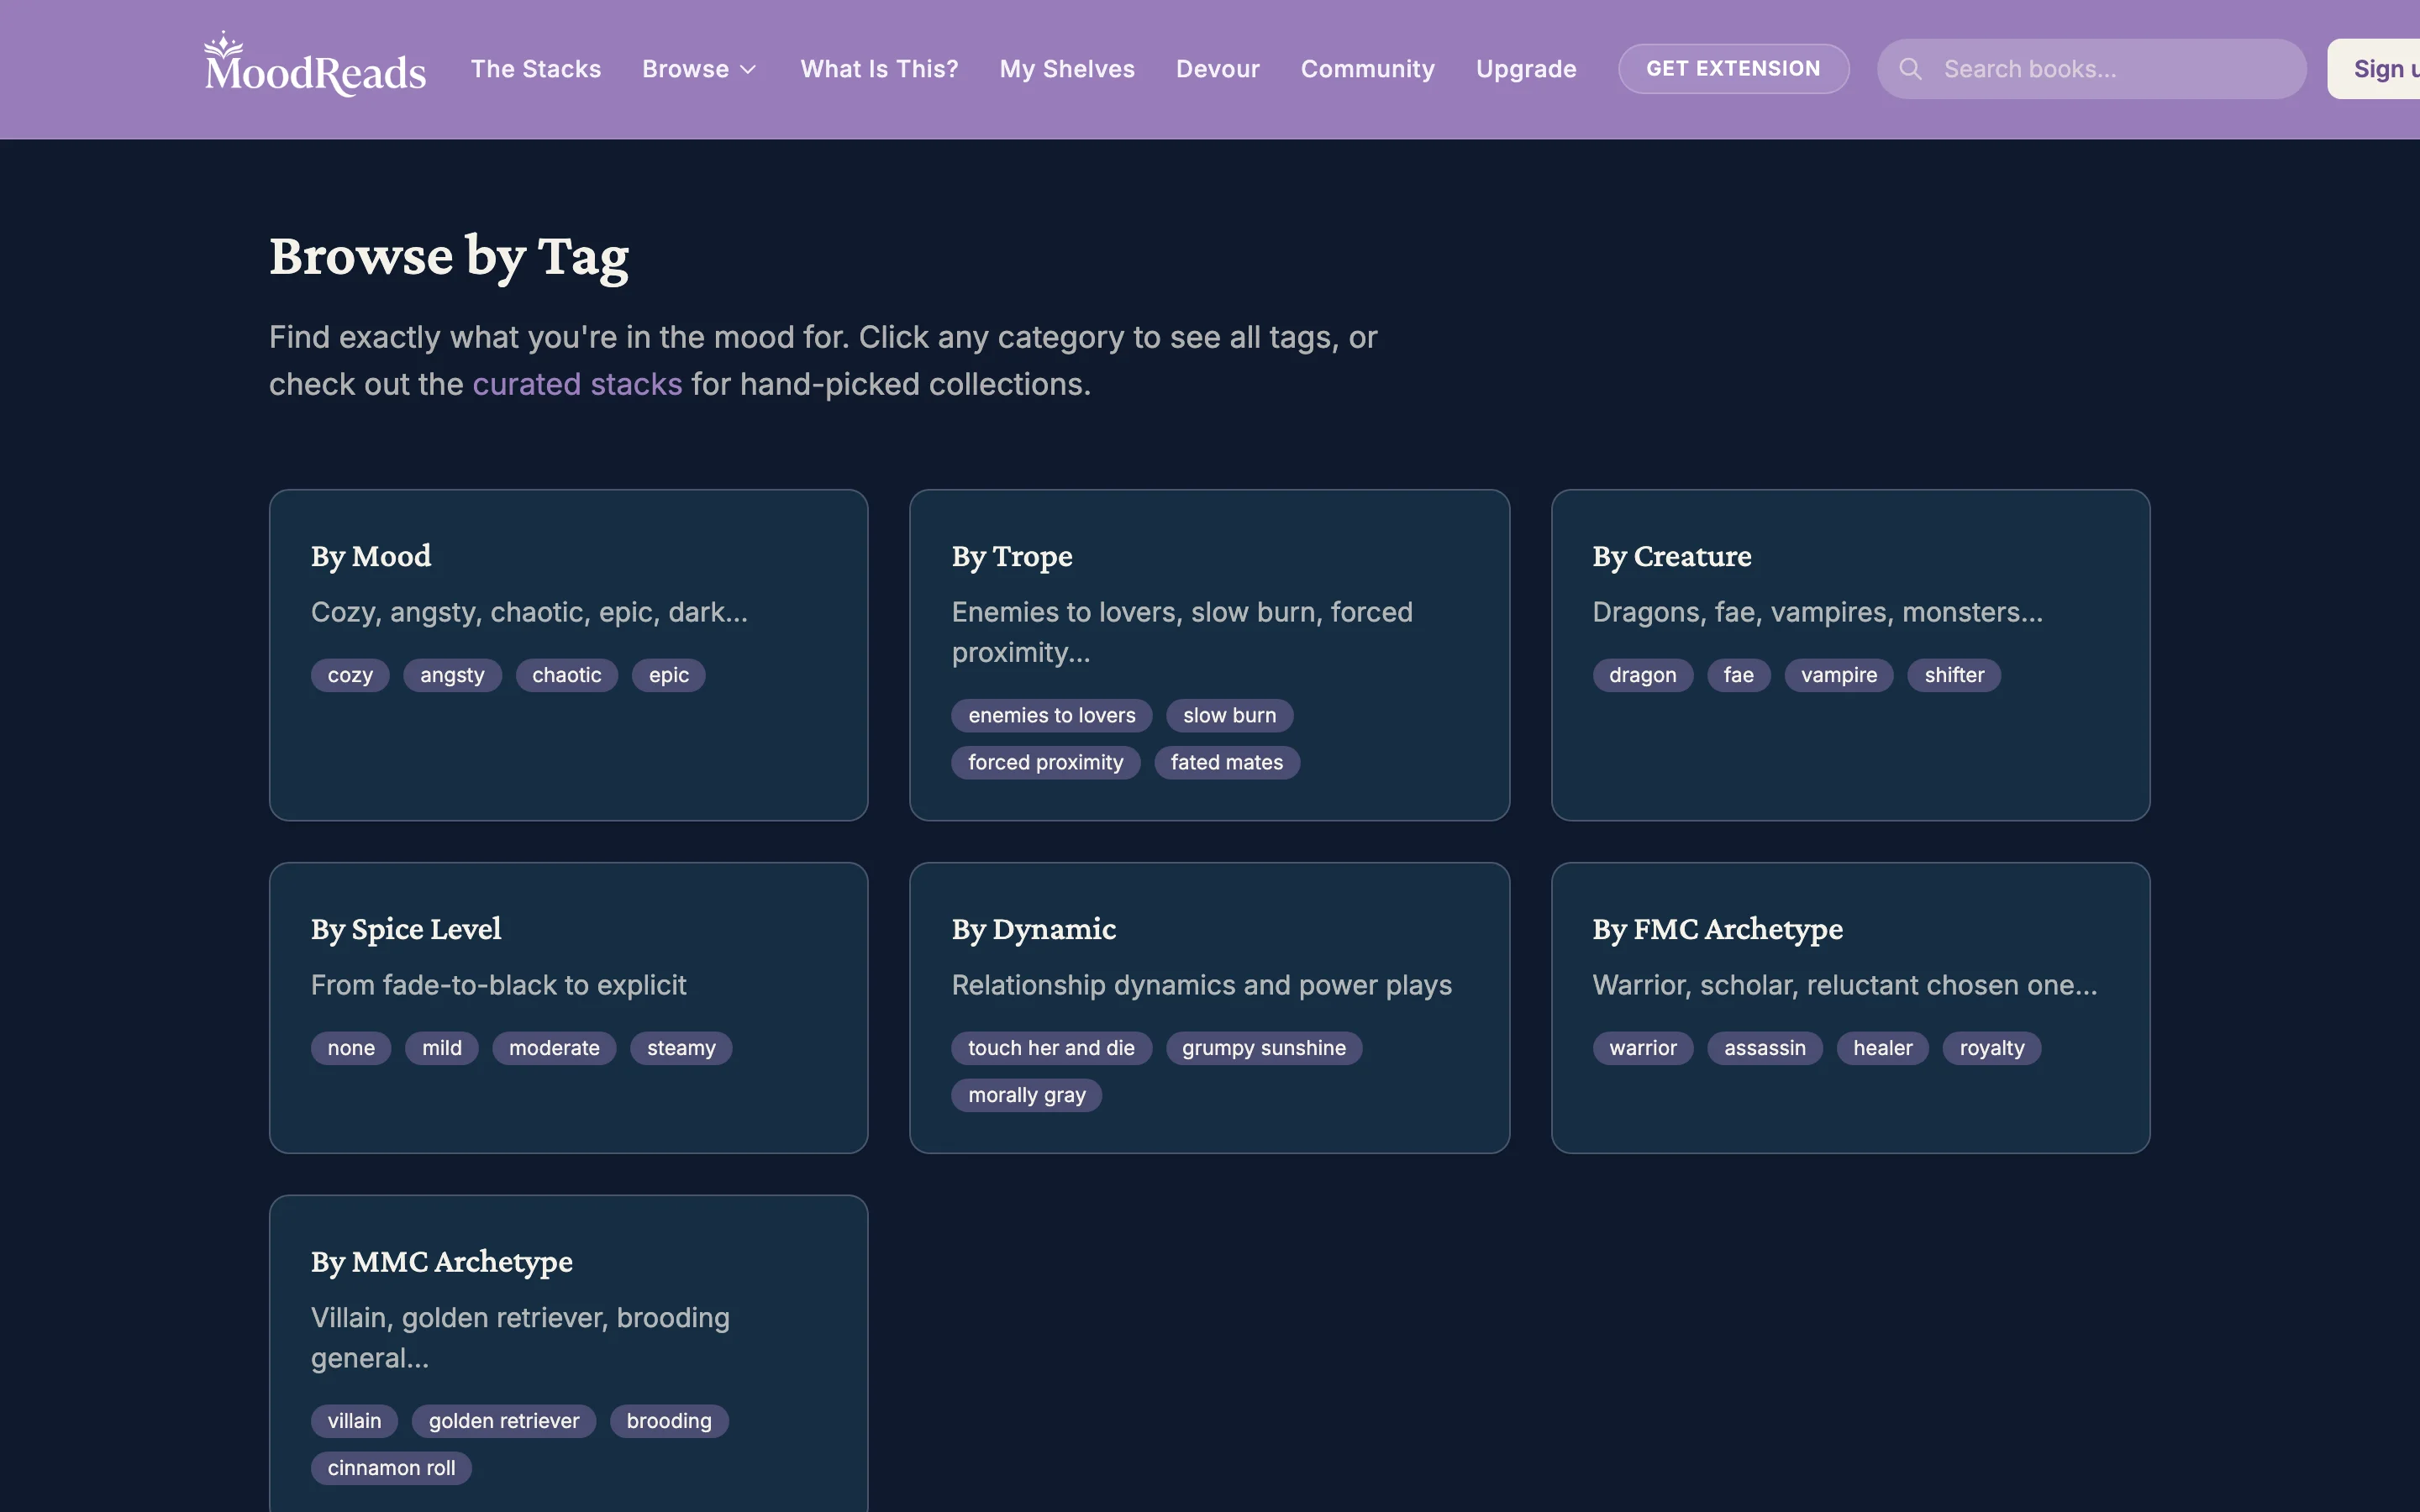Open My Shelves
Image resolution: width=2420 pixels, height=1512 pixels.
[1066, 68]
